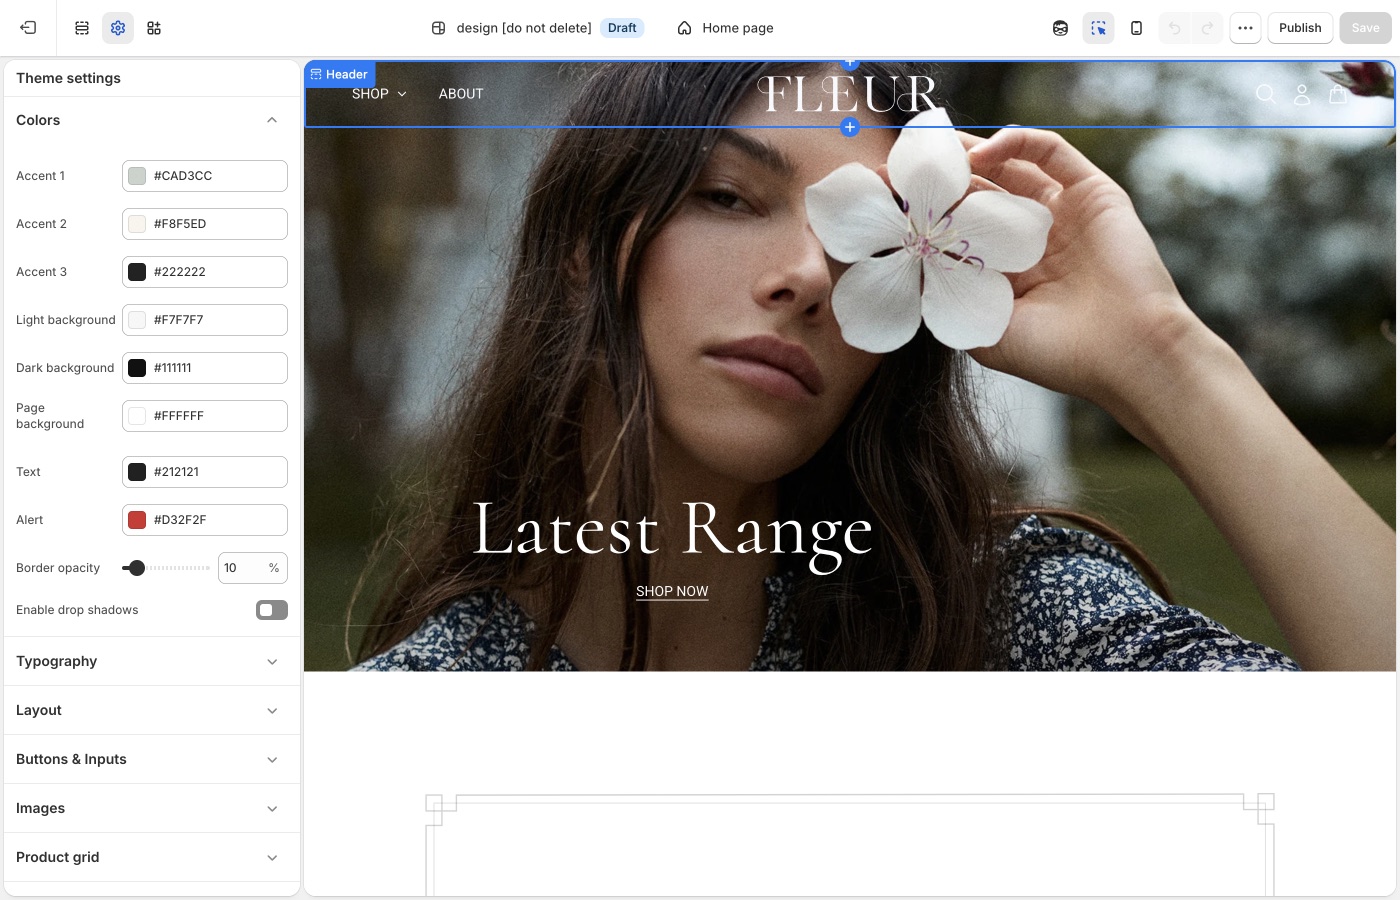
Task: Open the SHOP dropdown in store navigation
Action: click(x=379, y=94)
